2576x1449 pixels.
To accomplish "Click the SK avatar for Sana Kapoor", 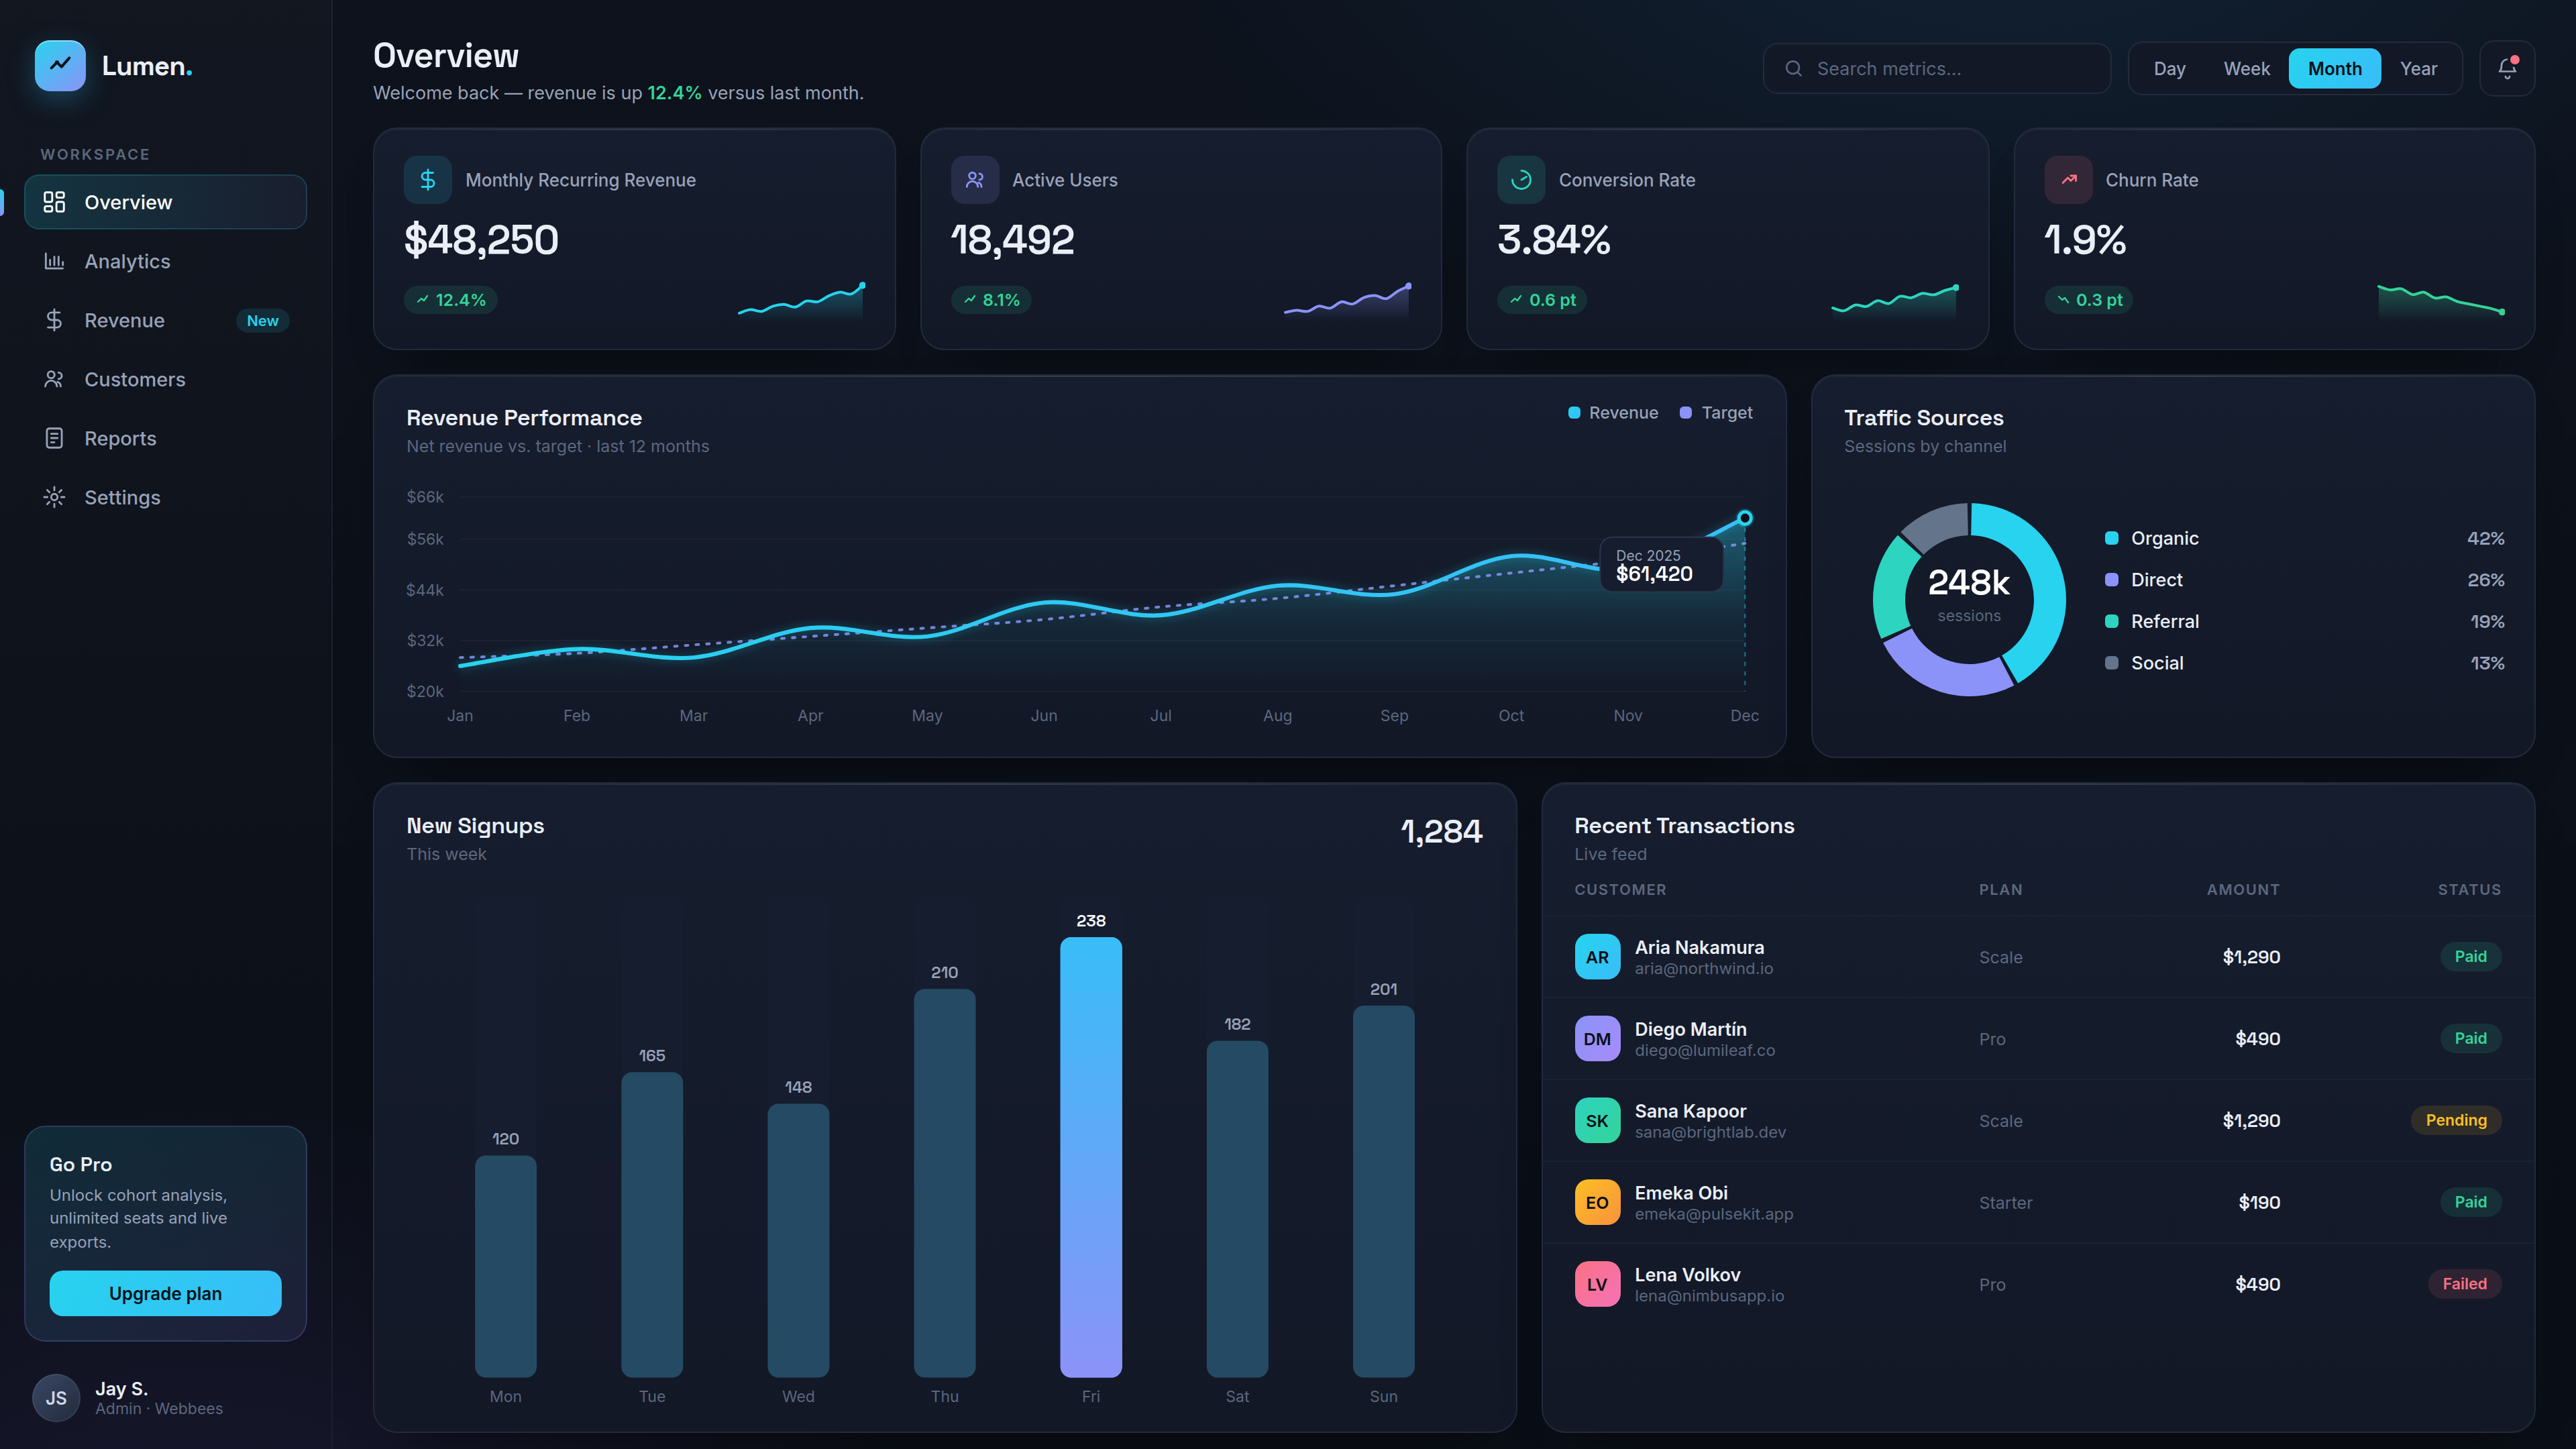I will tap(1597, 1121).
